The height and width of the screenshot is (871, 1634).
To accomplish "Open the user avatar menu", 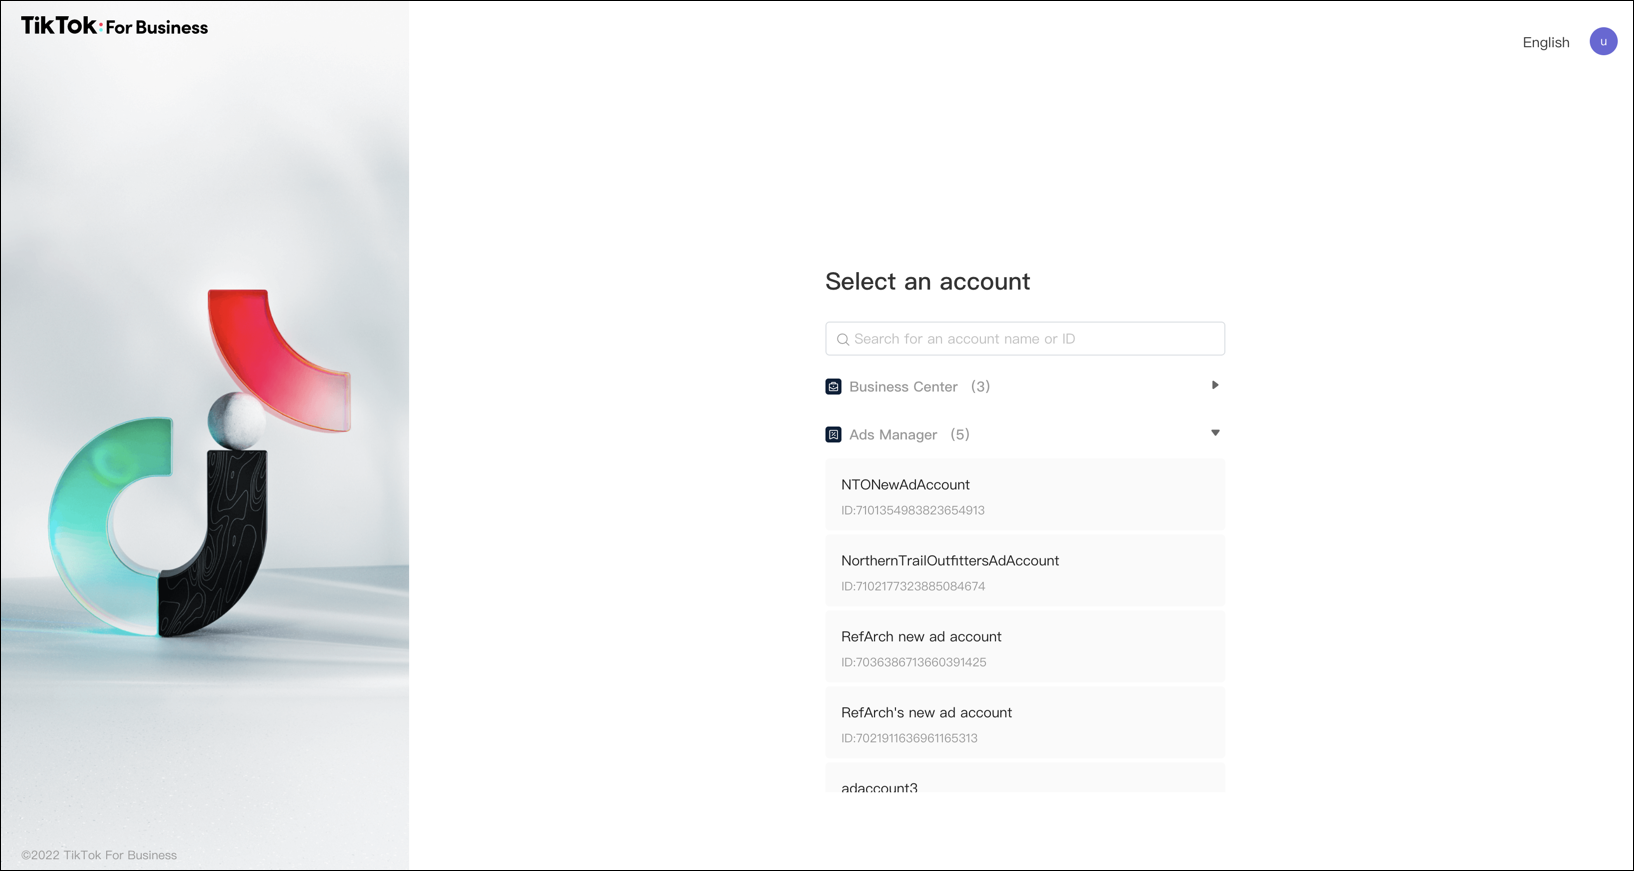I will tap(1603, 41).
